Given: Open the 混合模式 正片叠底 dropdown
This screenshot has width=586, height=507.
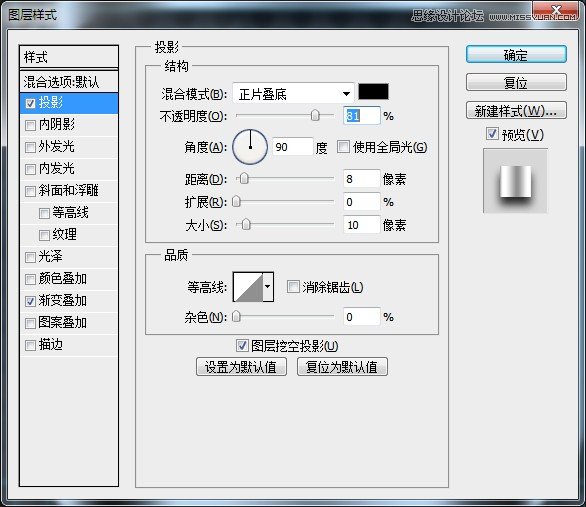Looking at the screenshot, I should point(293,93).
